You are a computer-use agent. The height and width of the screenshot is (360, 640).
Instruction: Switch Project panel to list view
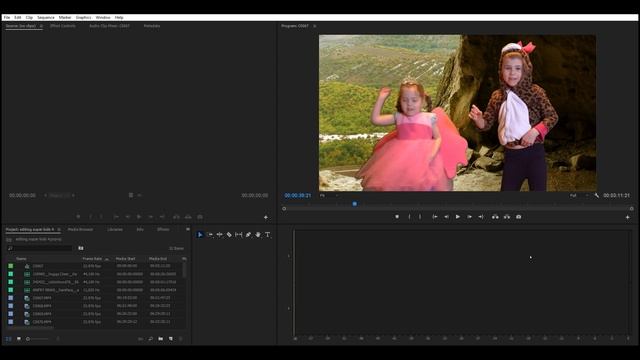coord(9,339)
